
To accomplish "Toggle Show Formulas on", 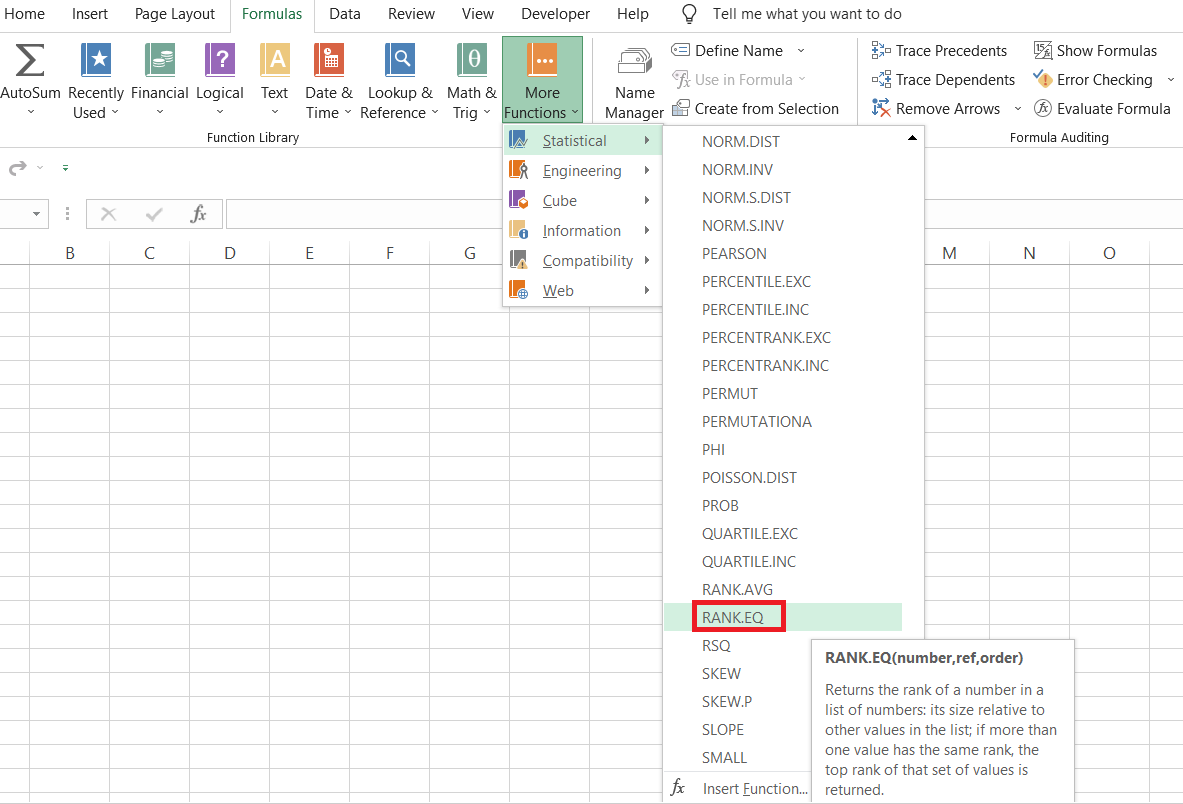I will click(1096, 50).
